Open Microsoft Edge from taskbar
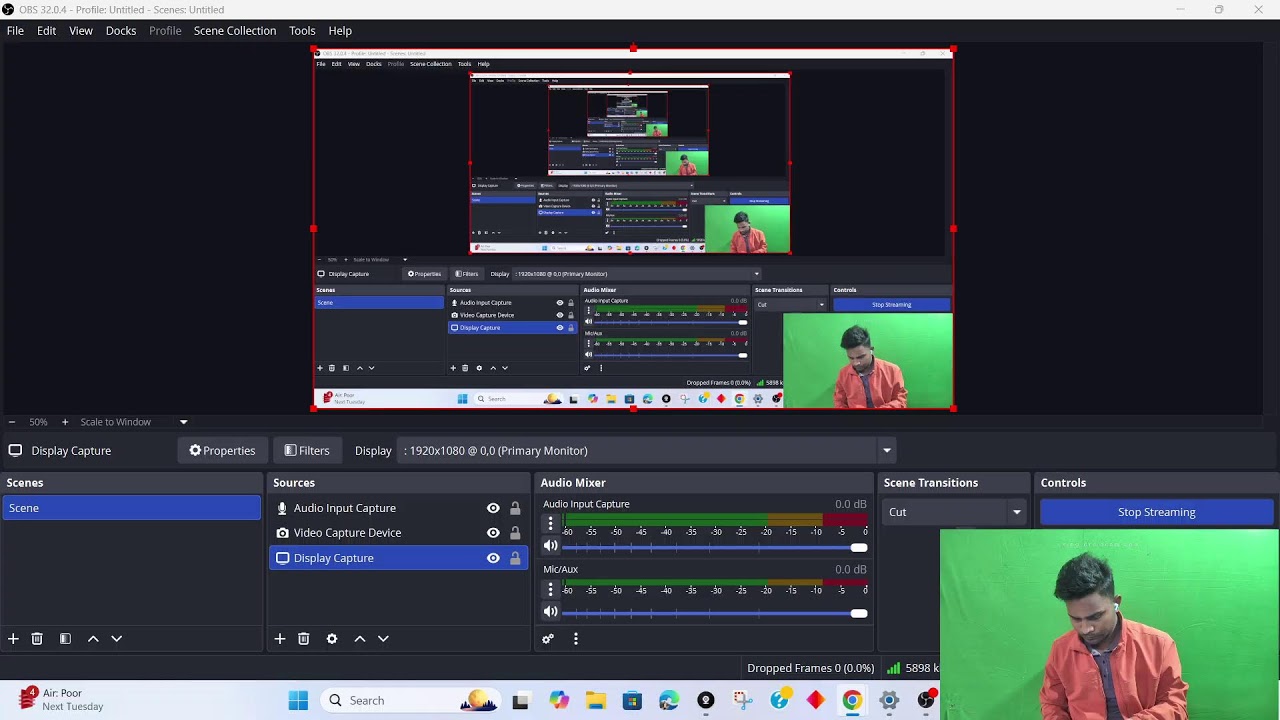Viewport: 1280px width, 720px height. point(669,700)
